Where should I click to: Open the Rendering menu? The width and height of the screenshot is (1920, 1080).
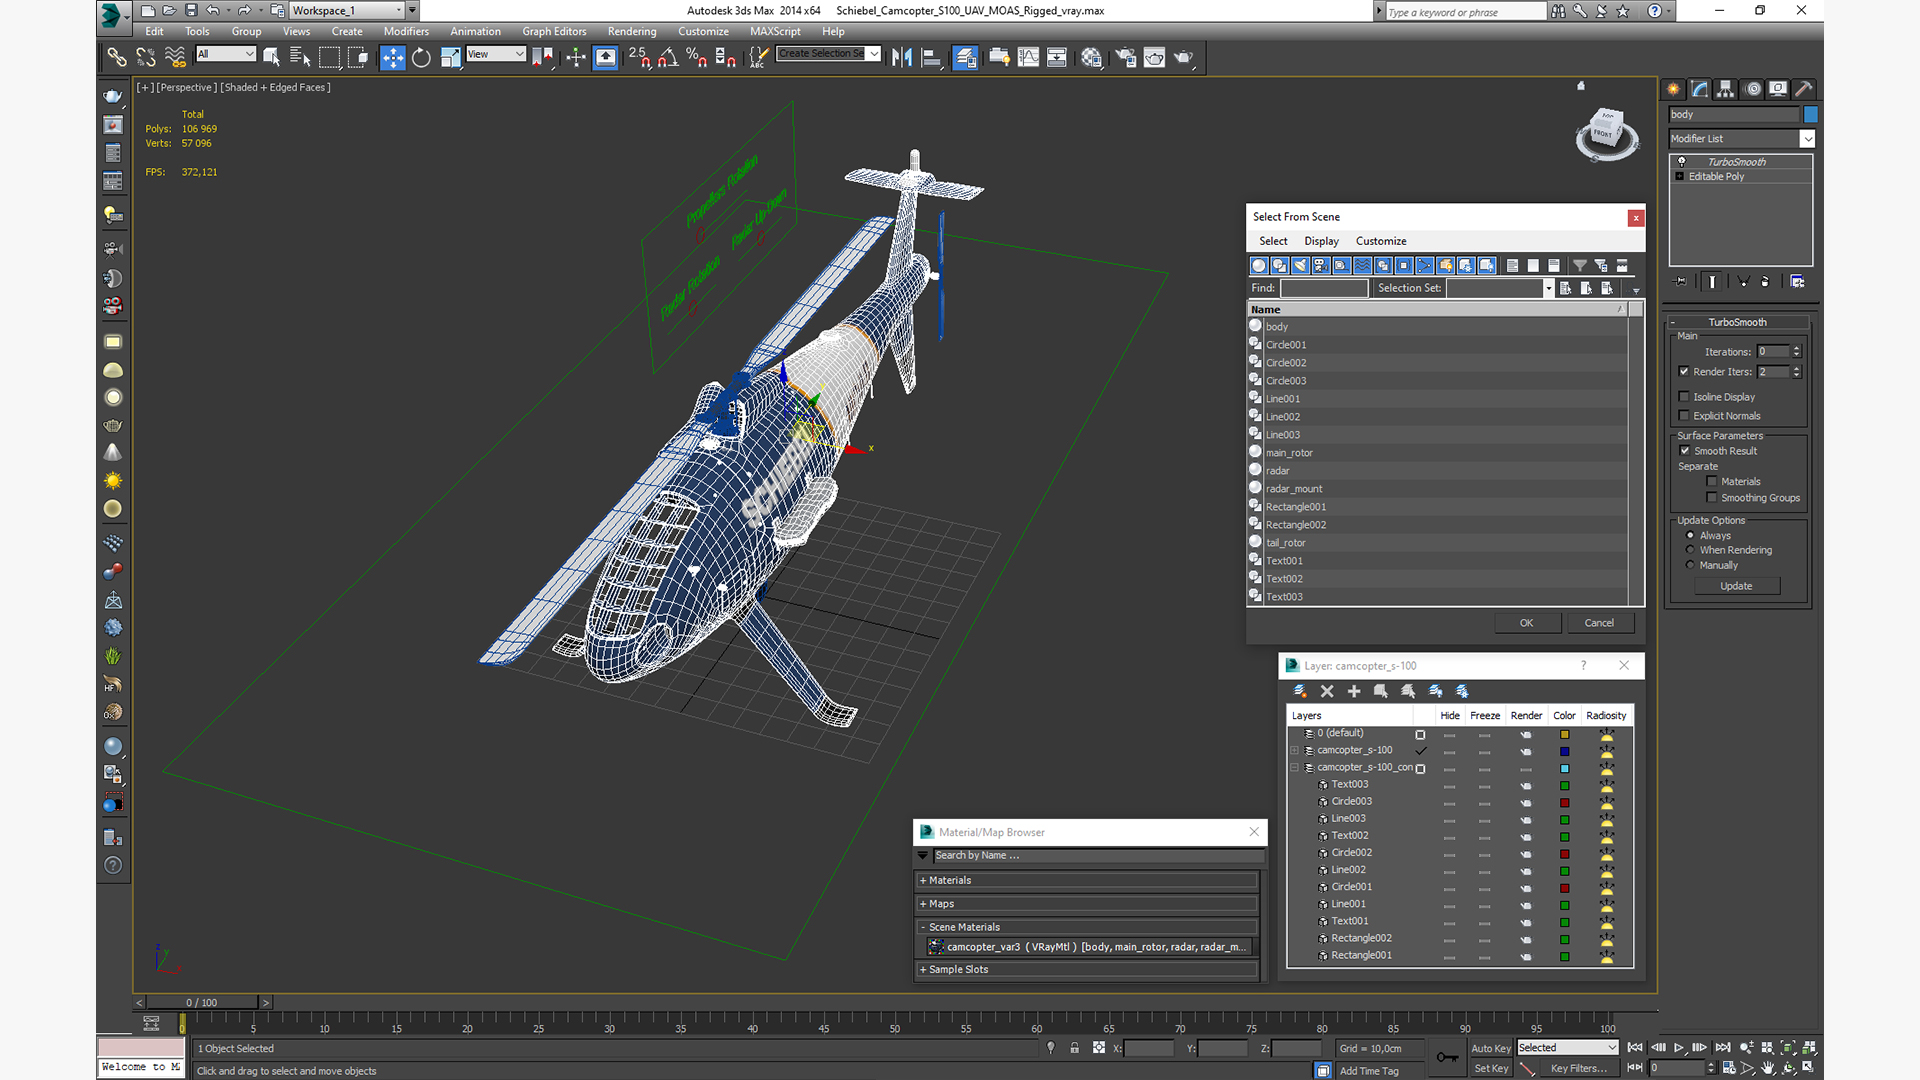(632, 31)
